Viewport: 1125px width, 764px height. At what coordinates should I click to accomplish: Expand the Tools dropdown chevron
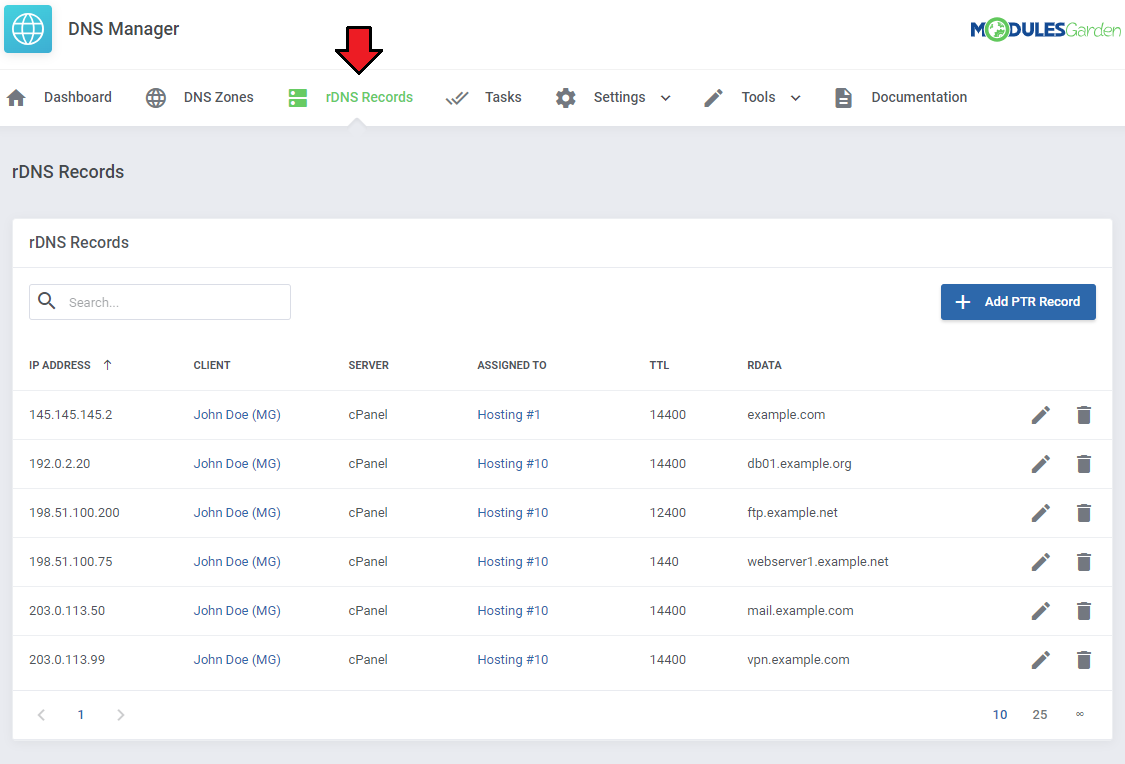click(796, 98)
